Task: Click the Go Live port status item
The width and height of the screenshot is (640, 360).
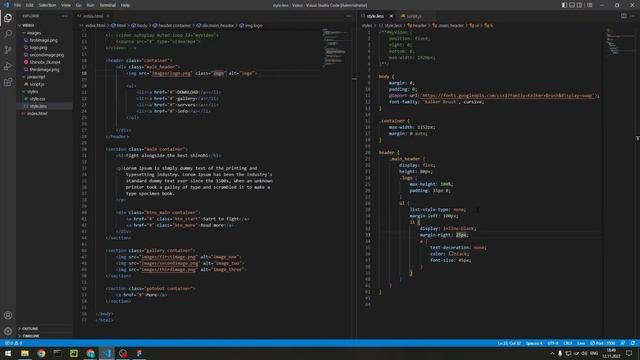Action: 603,343
